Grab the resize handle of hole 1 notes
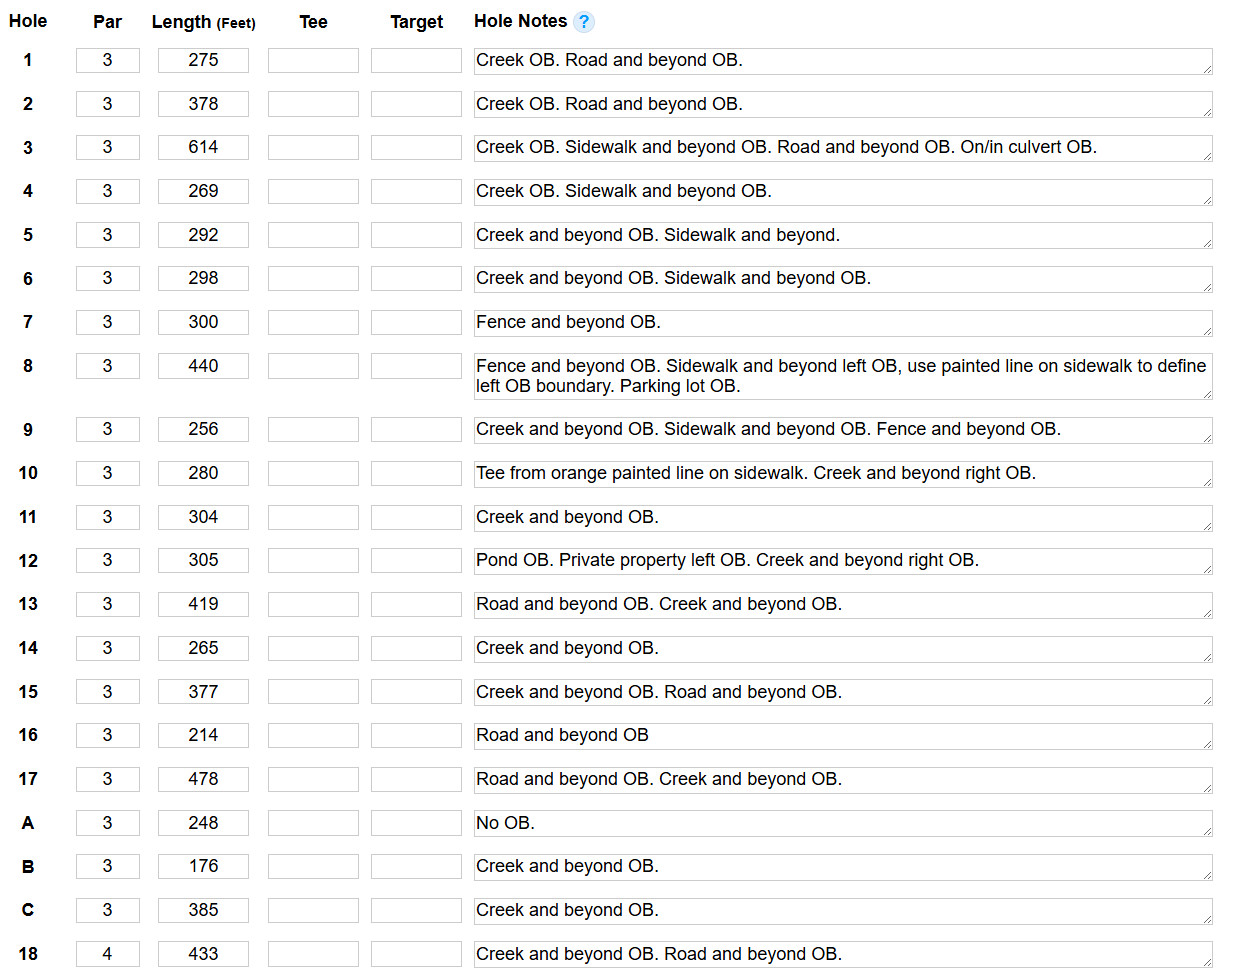This screenshot has height=974, width=1241. (x=1207, y=68)
